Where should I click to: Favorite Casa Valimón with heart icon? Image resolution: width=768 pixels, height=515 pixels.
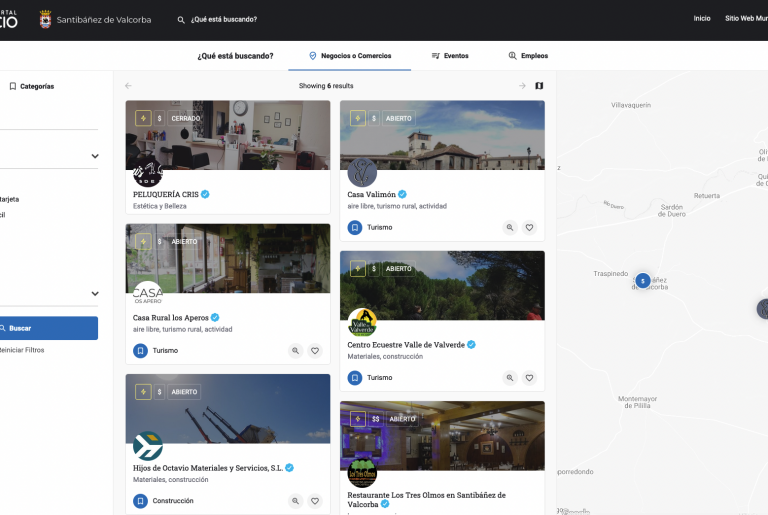(529, 227)
